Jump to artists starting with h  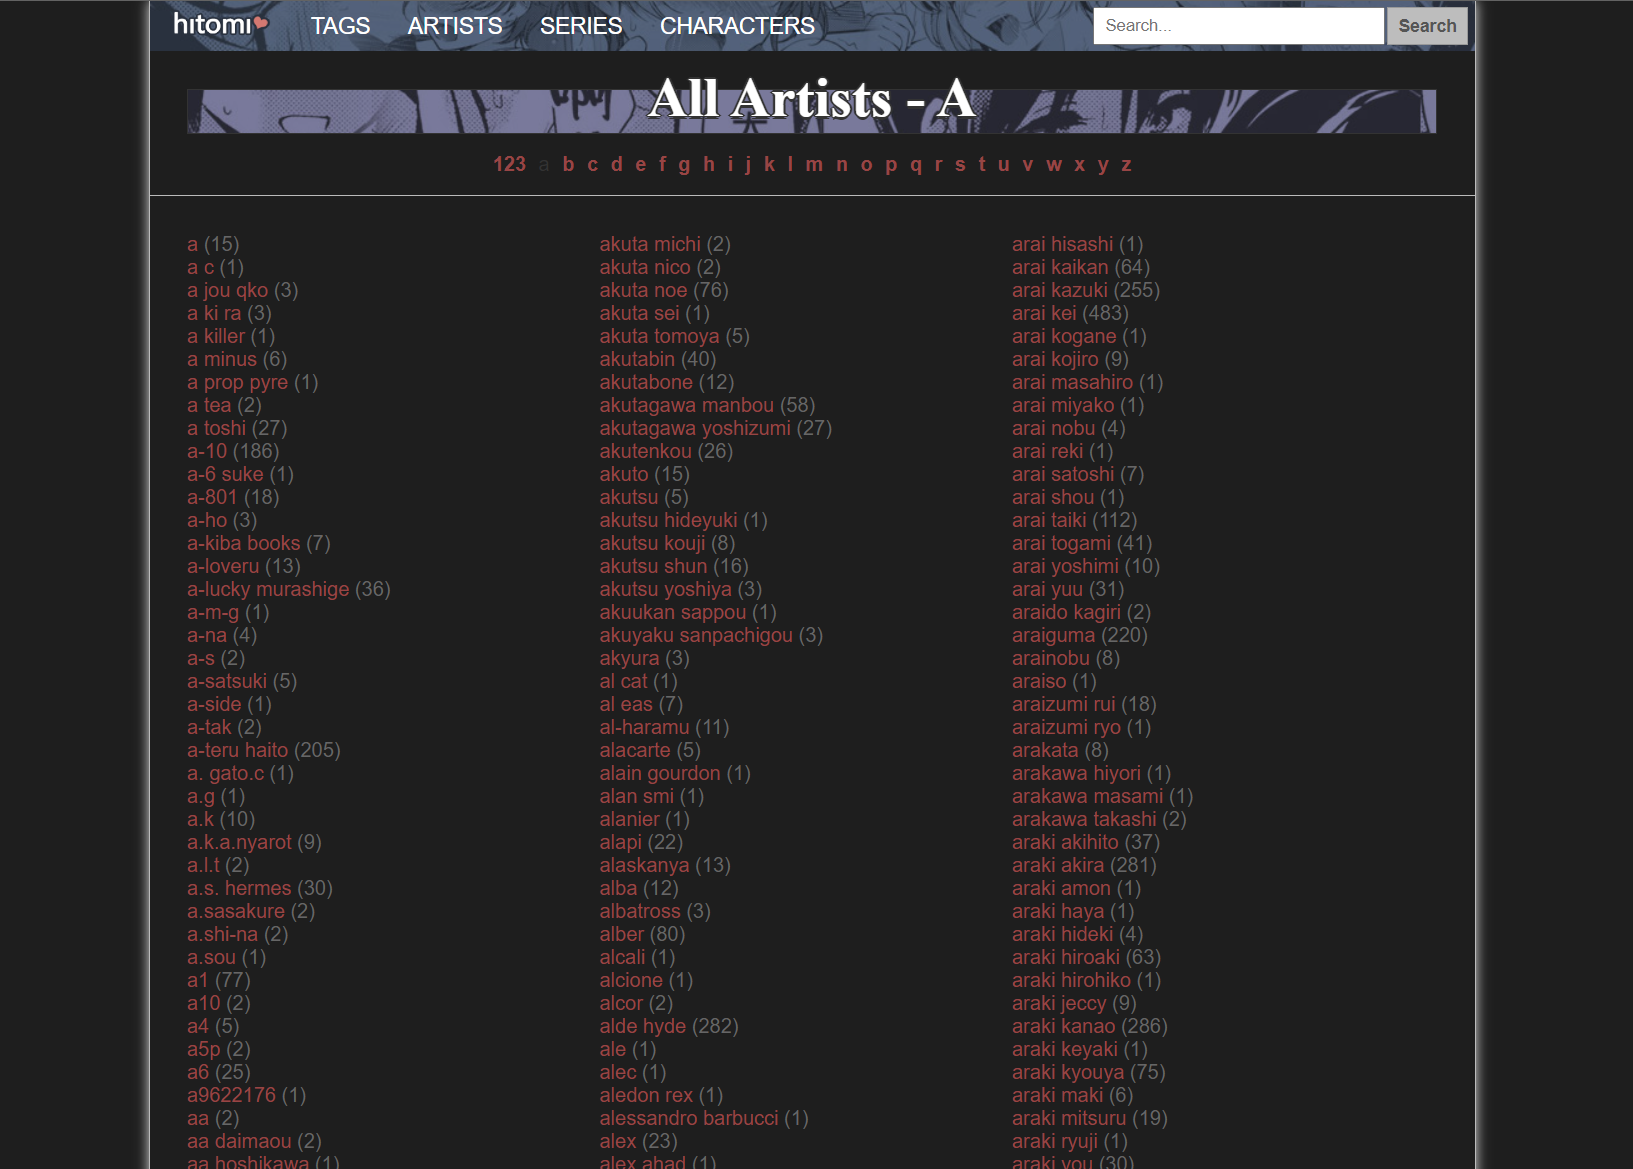pos(709,165)
